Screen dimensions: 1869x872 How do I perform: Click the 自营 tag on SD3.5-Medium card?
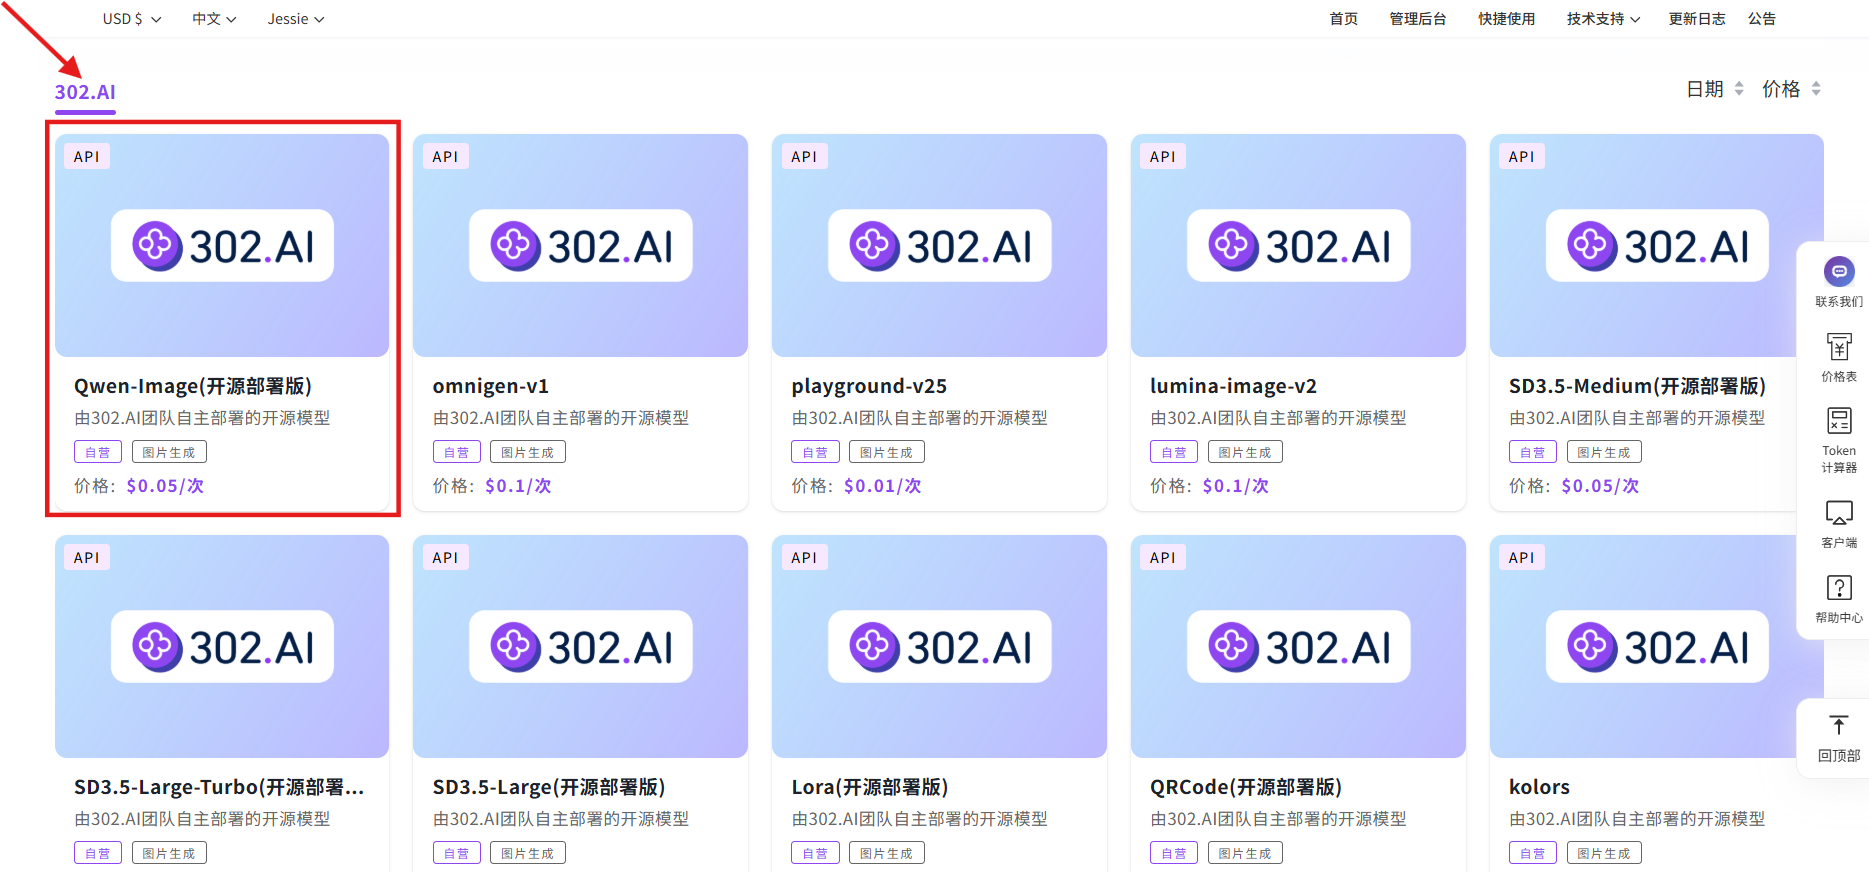point(1533,452)
